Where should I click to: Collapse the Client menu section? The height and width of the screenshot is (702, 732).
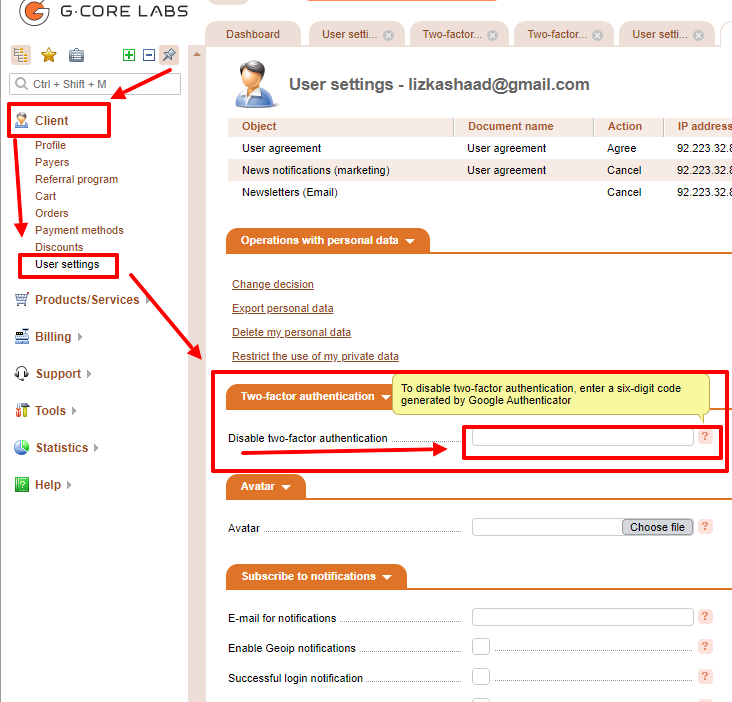click(51, 120)
